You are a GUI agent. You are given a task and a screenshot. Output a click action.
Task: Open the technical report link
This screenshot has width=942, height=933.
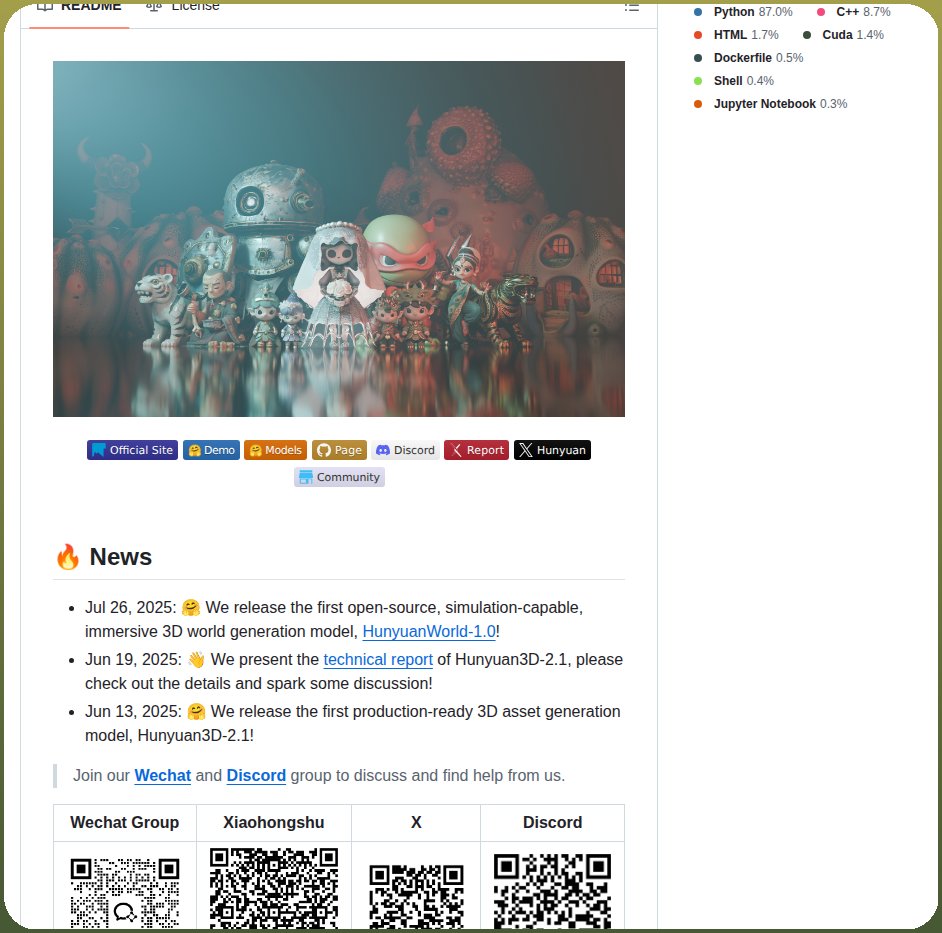[x=378, y=659]
